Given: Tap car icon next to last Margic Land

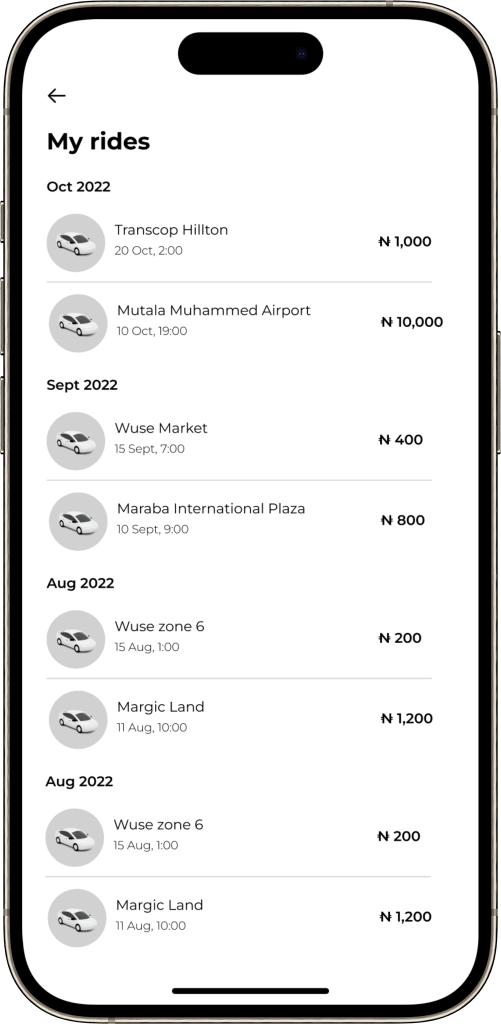Looking at the screenshot, I should coord(77,918).
